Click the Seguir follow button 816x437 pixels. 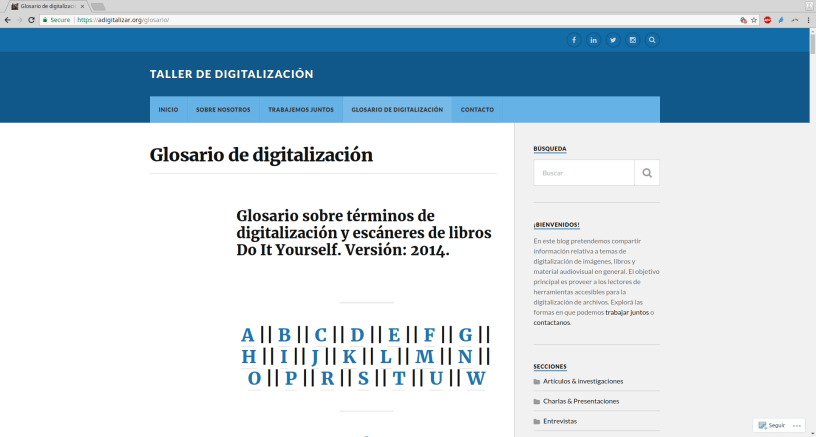[x=772, y=425]
